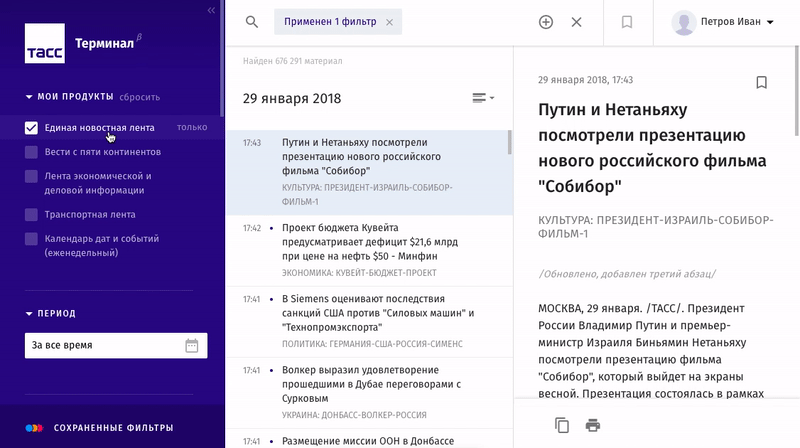Open the За все время period field
Image resolution: width=800 pixels, height=448 pixels.
pyautogui.click(x=116, y=345)
